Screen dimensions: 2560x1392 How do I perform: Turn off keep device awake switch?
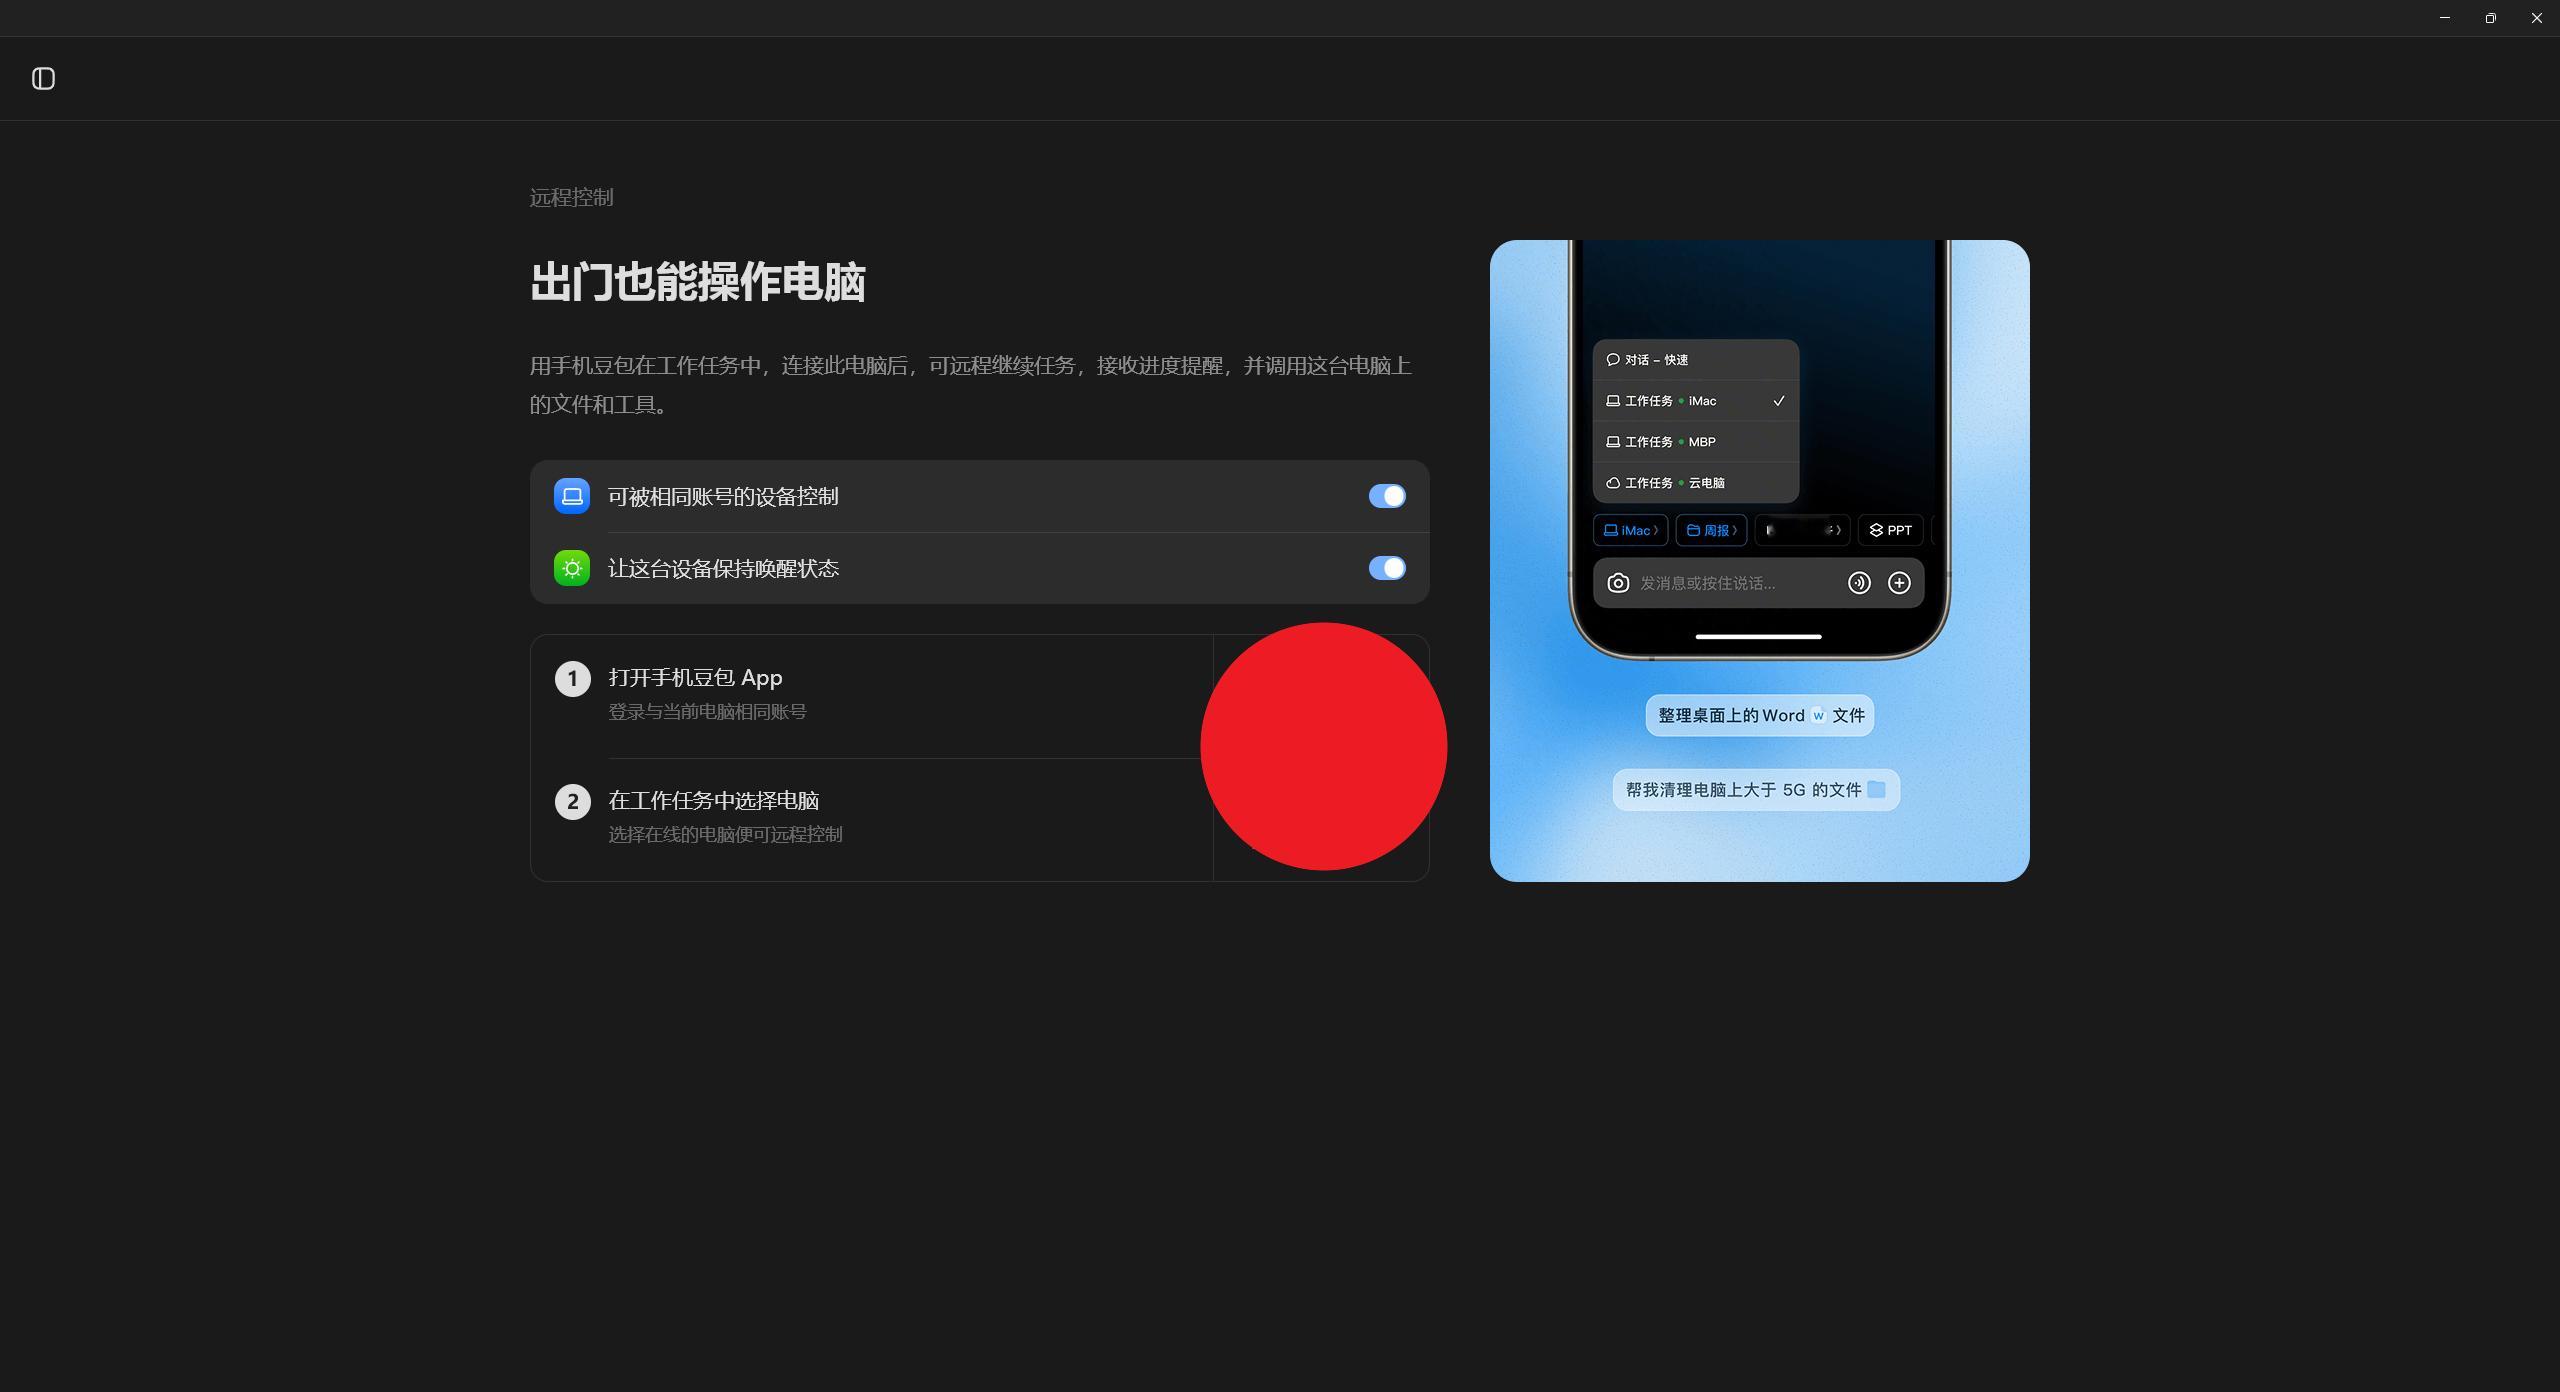pos(1387,568)
